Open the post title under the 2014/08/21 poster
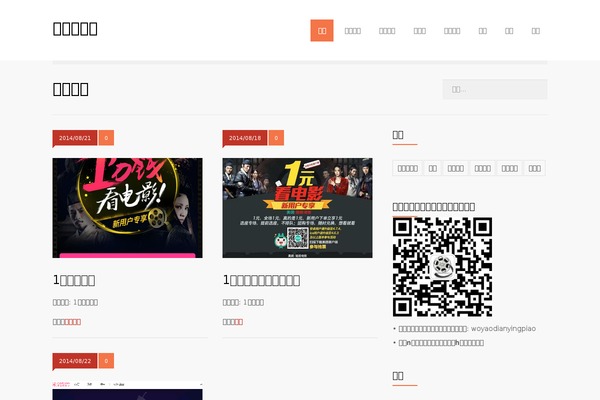 [74, 280]
